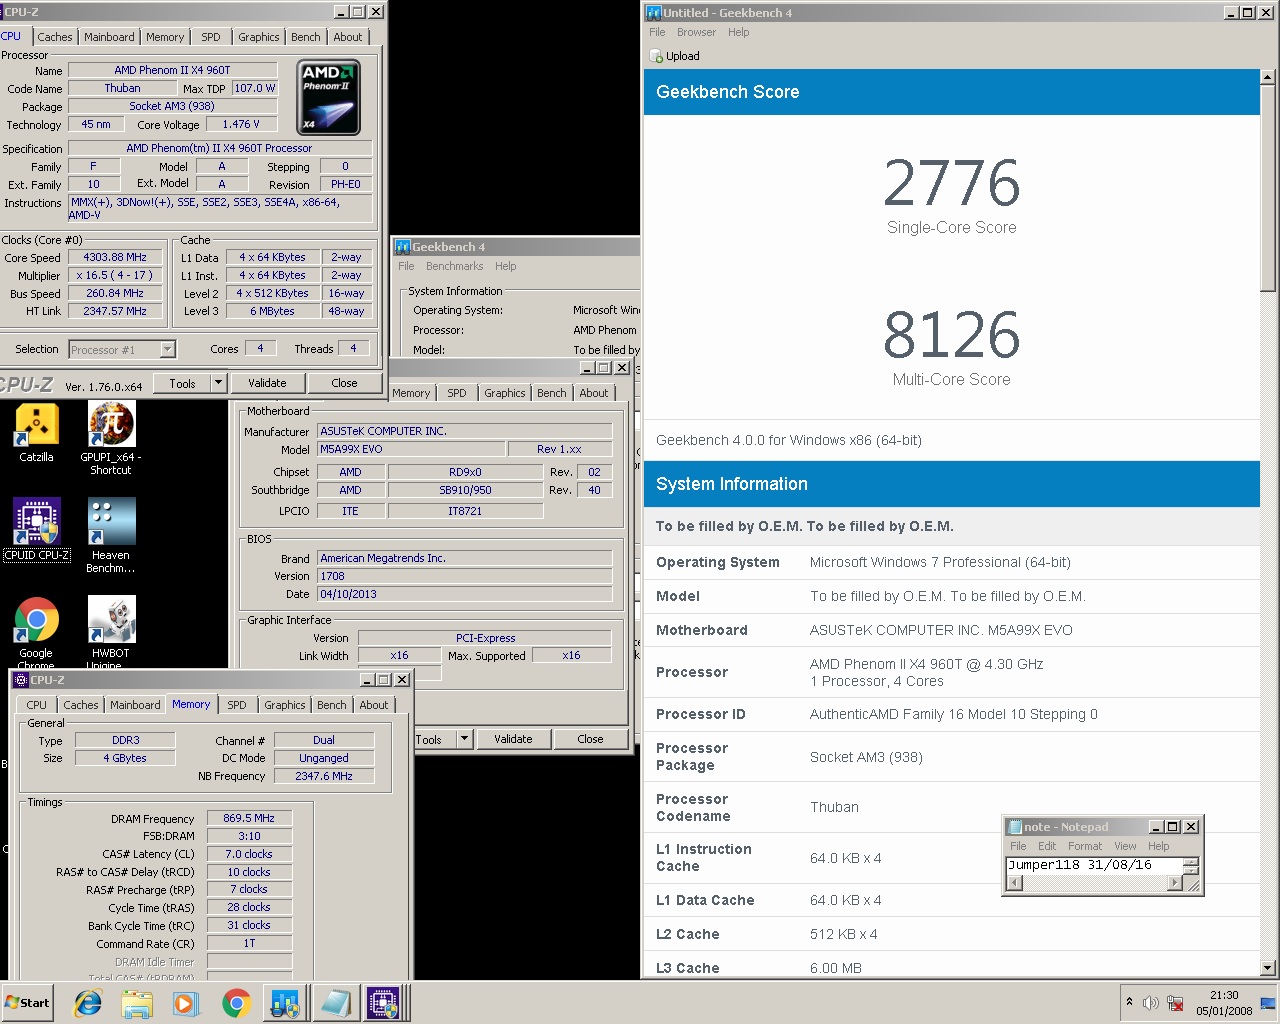Viewport: 1280px width, 1024px height.
Task: Click the 2776 Single-Core Score value
Action: (x=952, y=183)
